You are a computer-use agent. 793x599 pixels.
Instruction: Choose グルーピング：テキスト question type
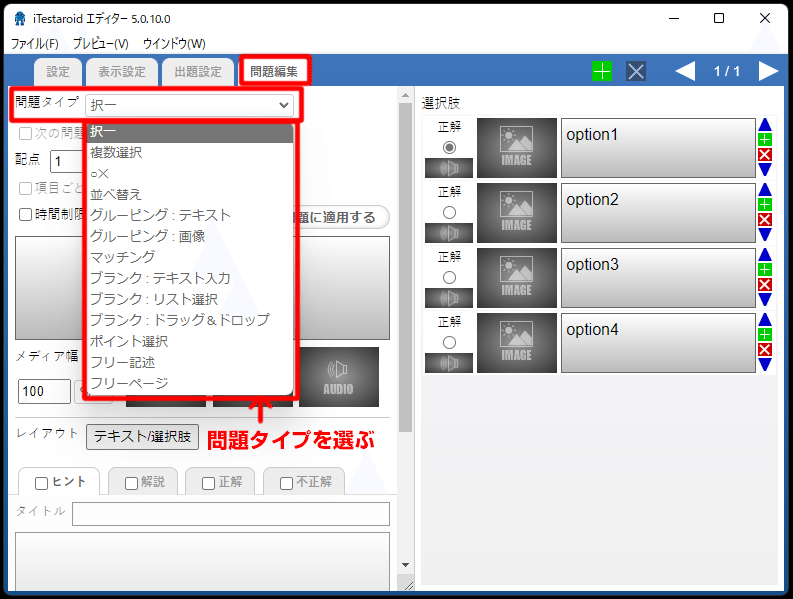pos(190,215)
